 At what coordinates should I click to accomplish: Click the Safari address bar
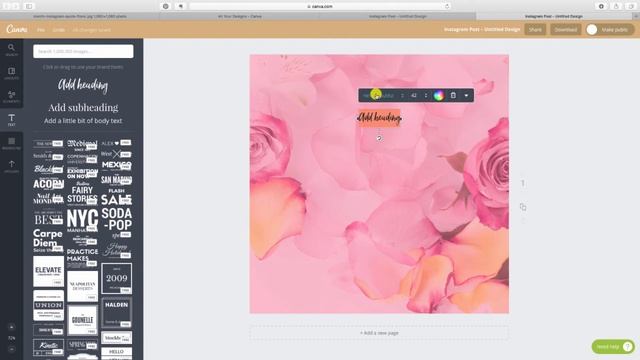[x=320, y=6]
